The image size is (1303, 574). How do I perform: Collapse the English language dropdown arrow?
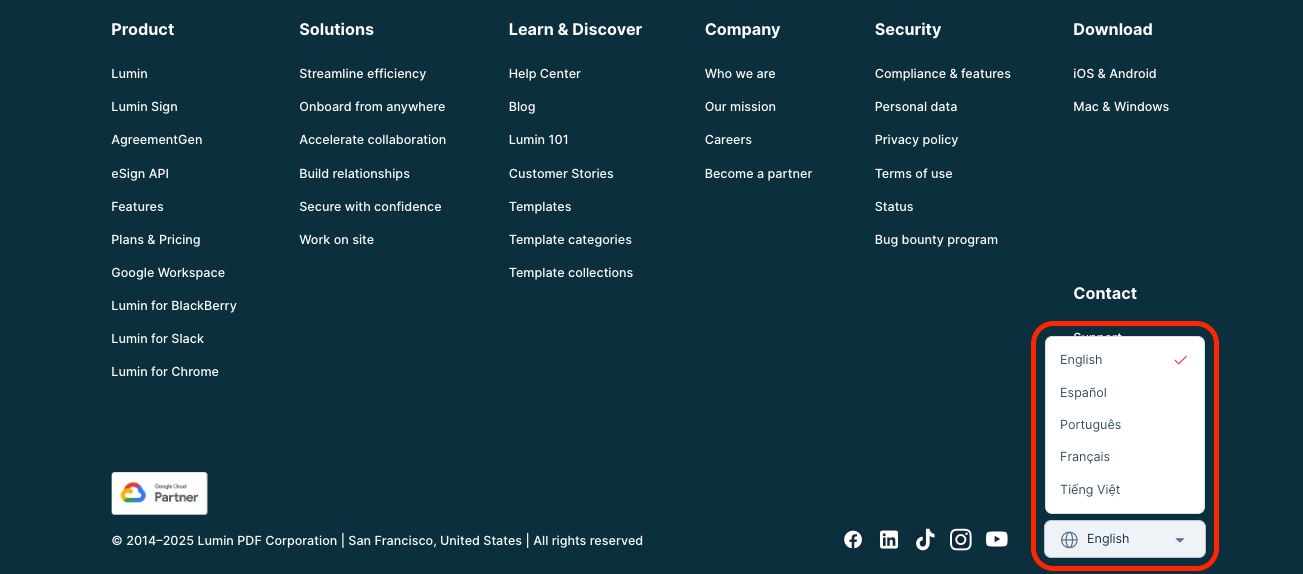click(x=1180, y=540)
